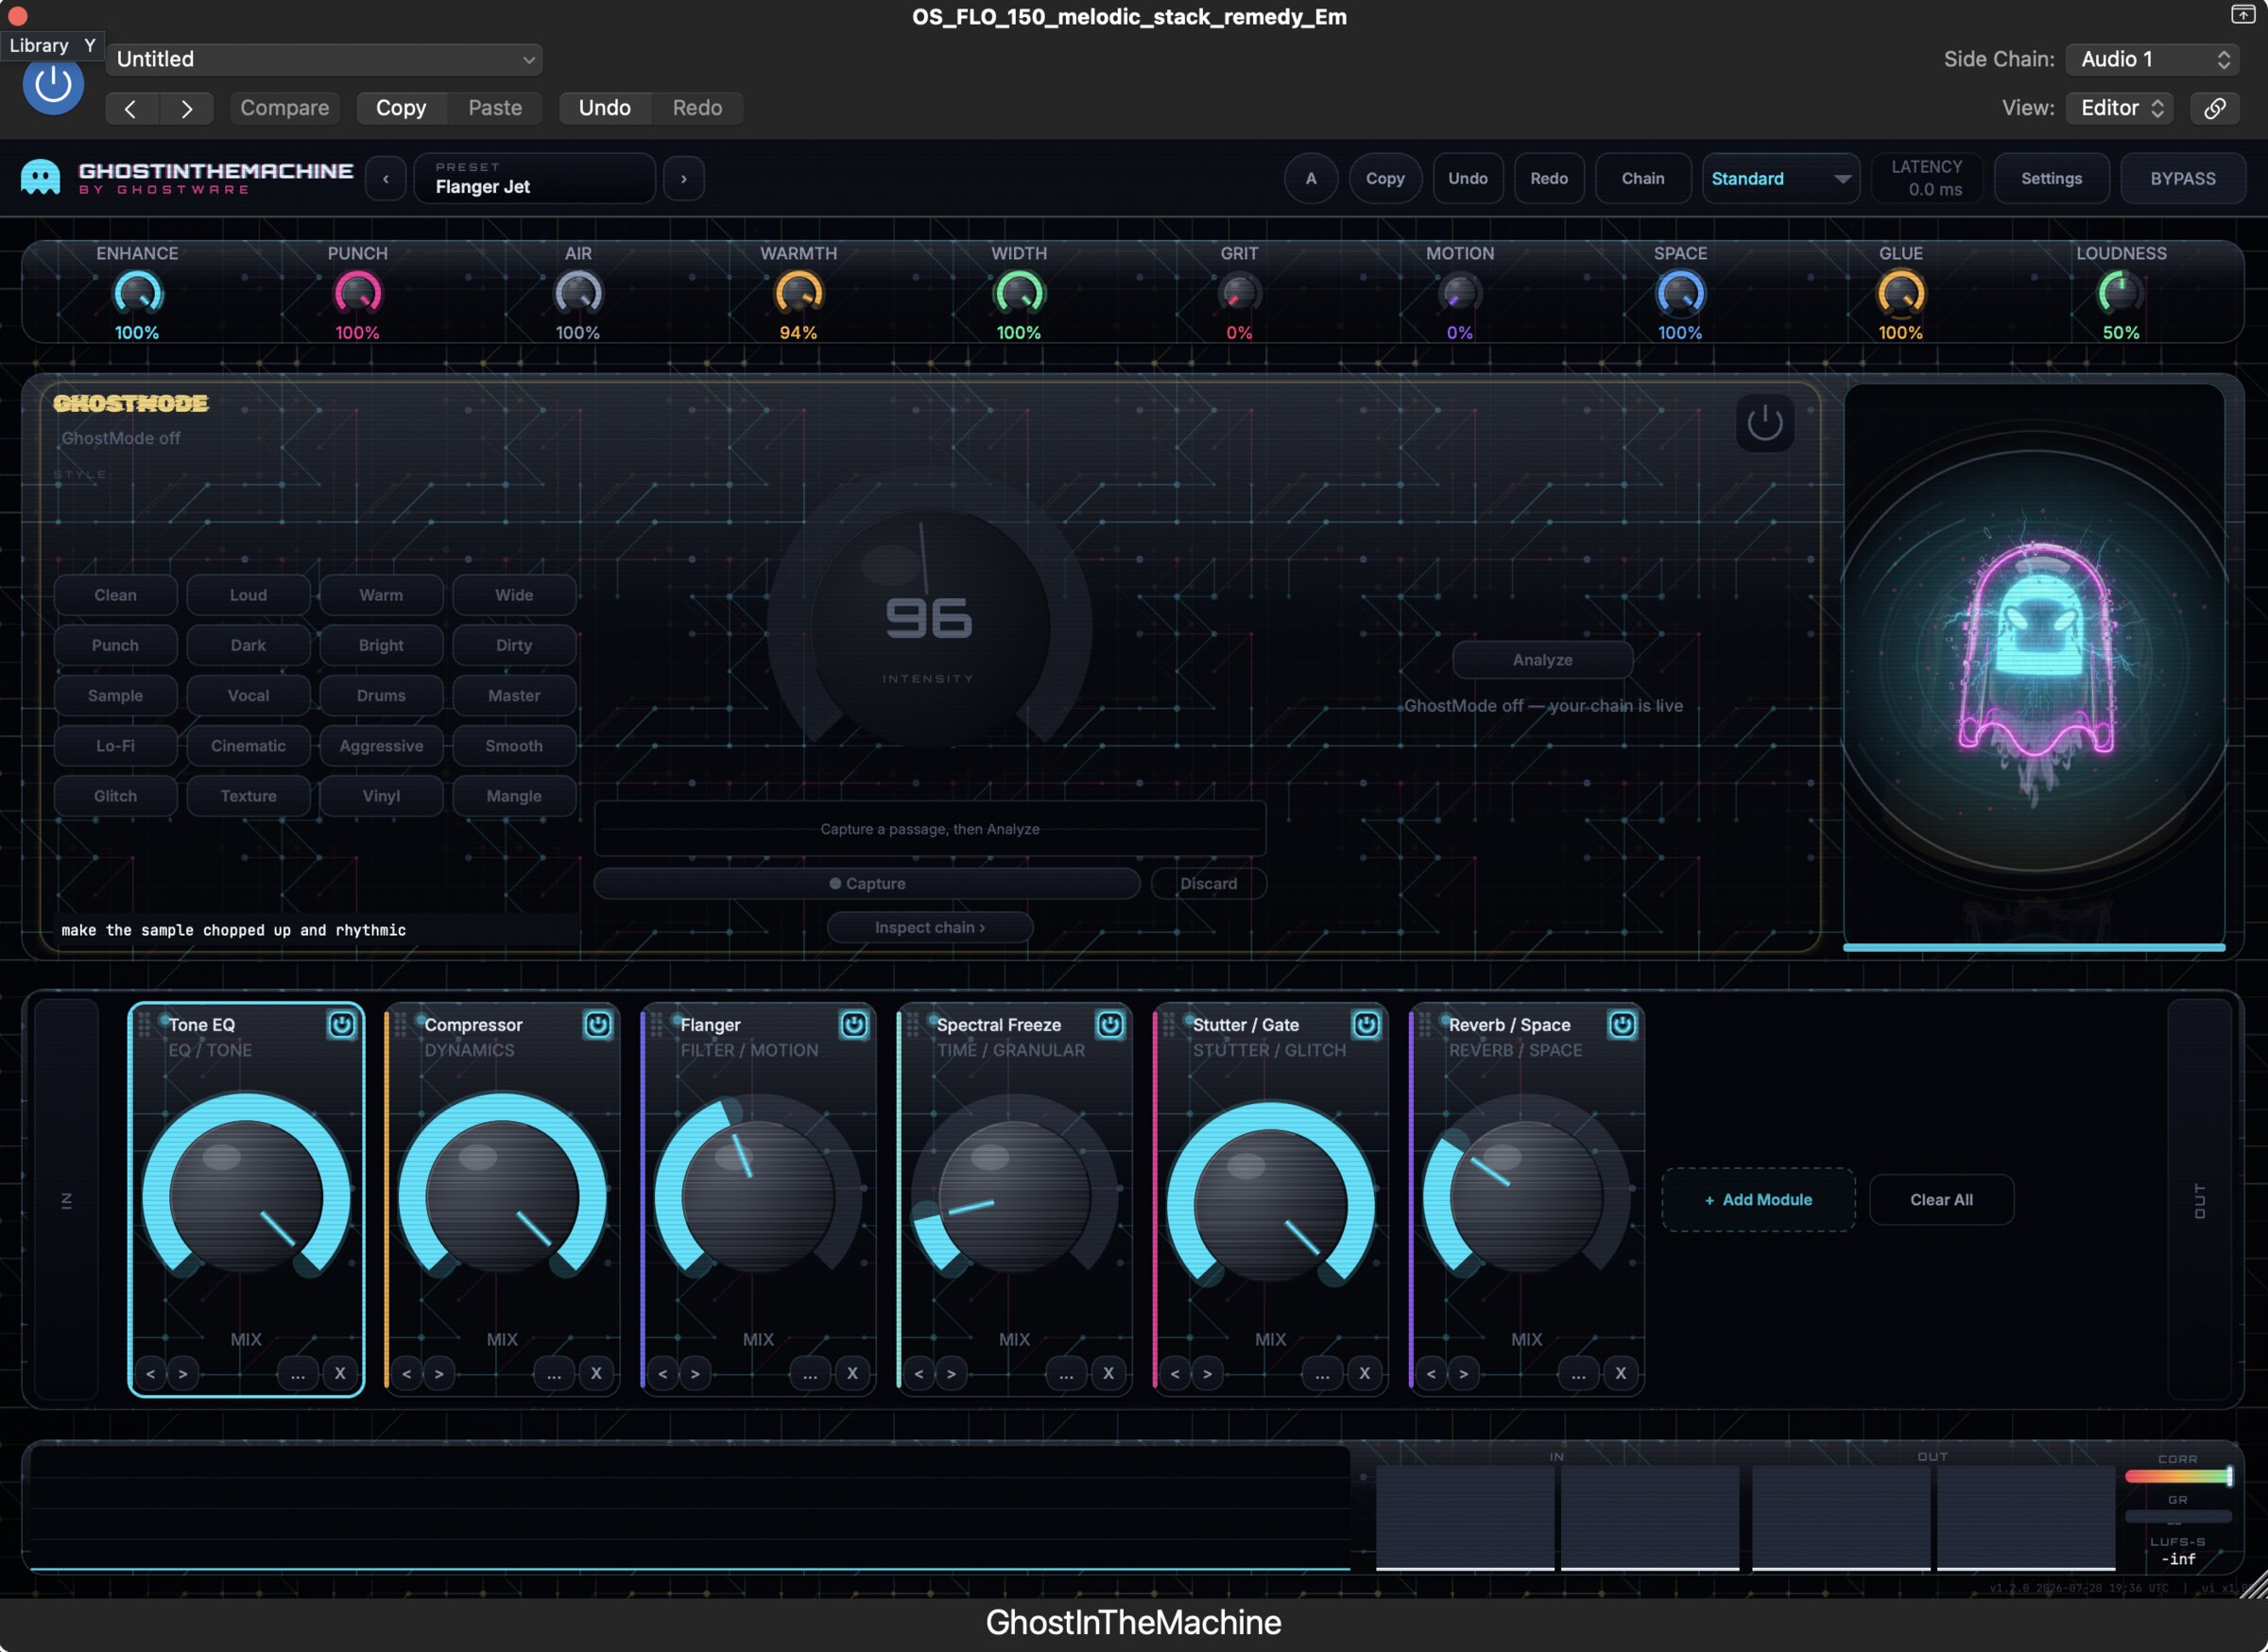This screenshot has width=2268, height=1652.
Task: Open the Side Chain Audio 1 dropdown
Action: pyautogui.click(x=2152, y=59)
